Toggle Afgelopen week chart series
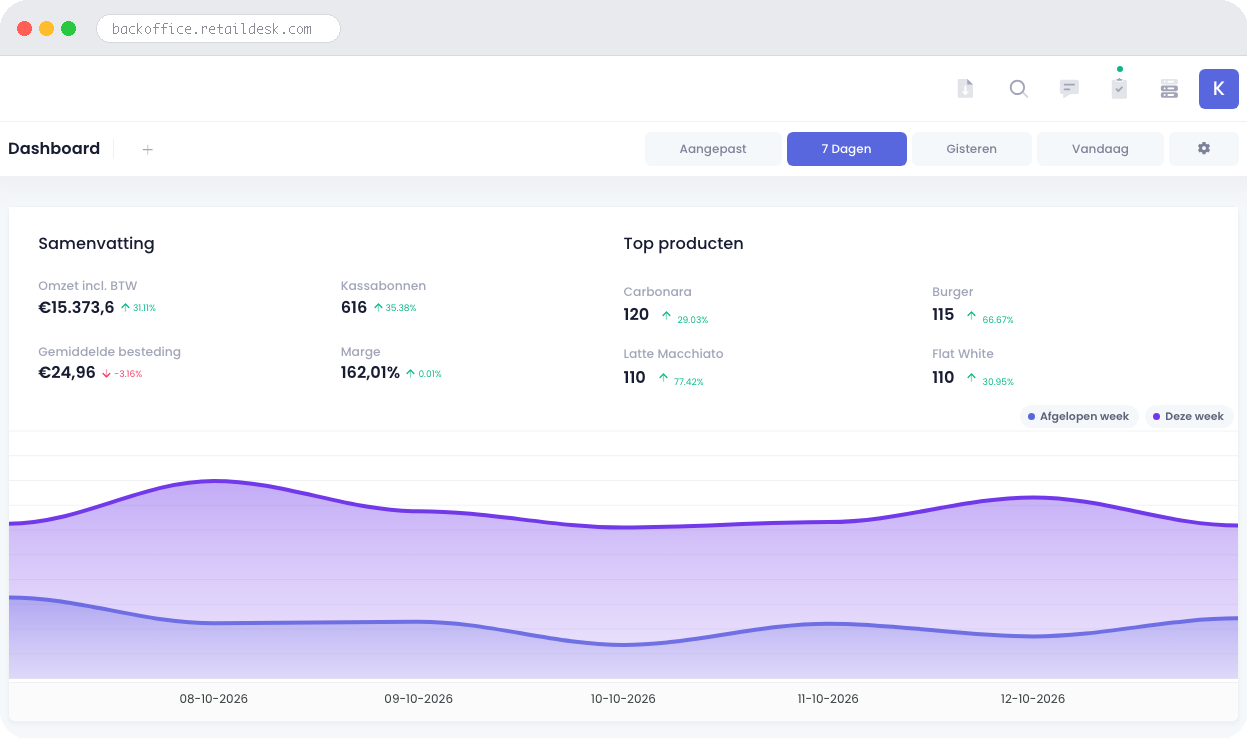The height and width of the screenshot is (738, 1247). point(1079,416)
